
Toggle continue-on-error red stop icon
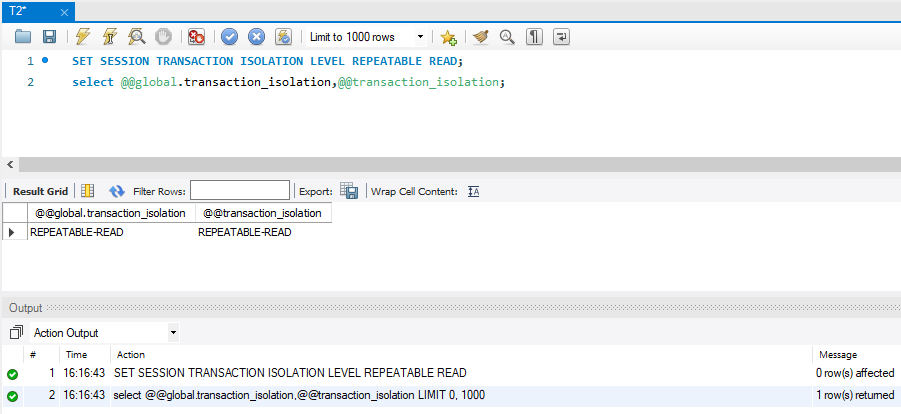(197, 37)
